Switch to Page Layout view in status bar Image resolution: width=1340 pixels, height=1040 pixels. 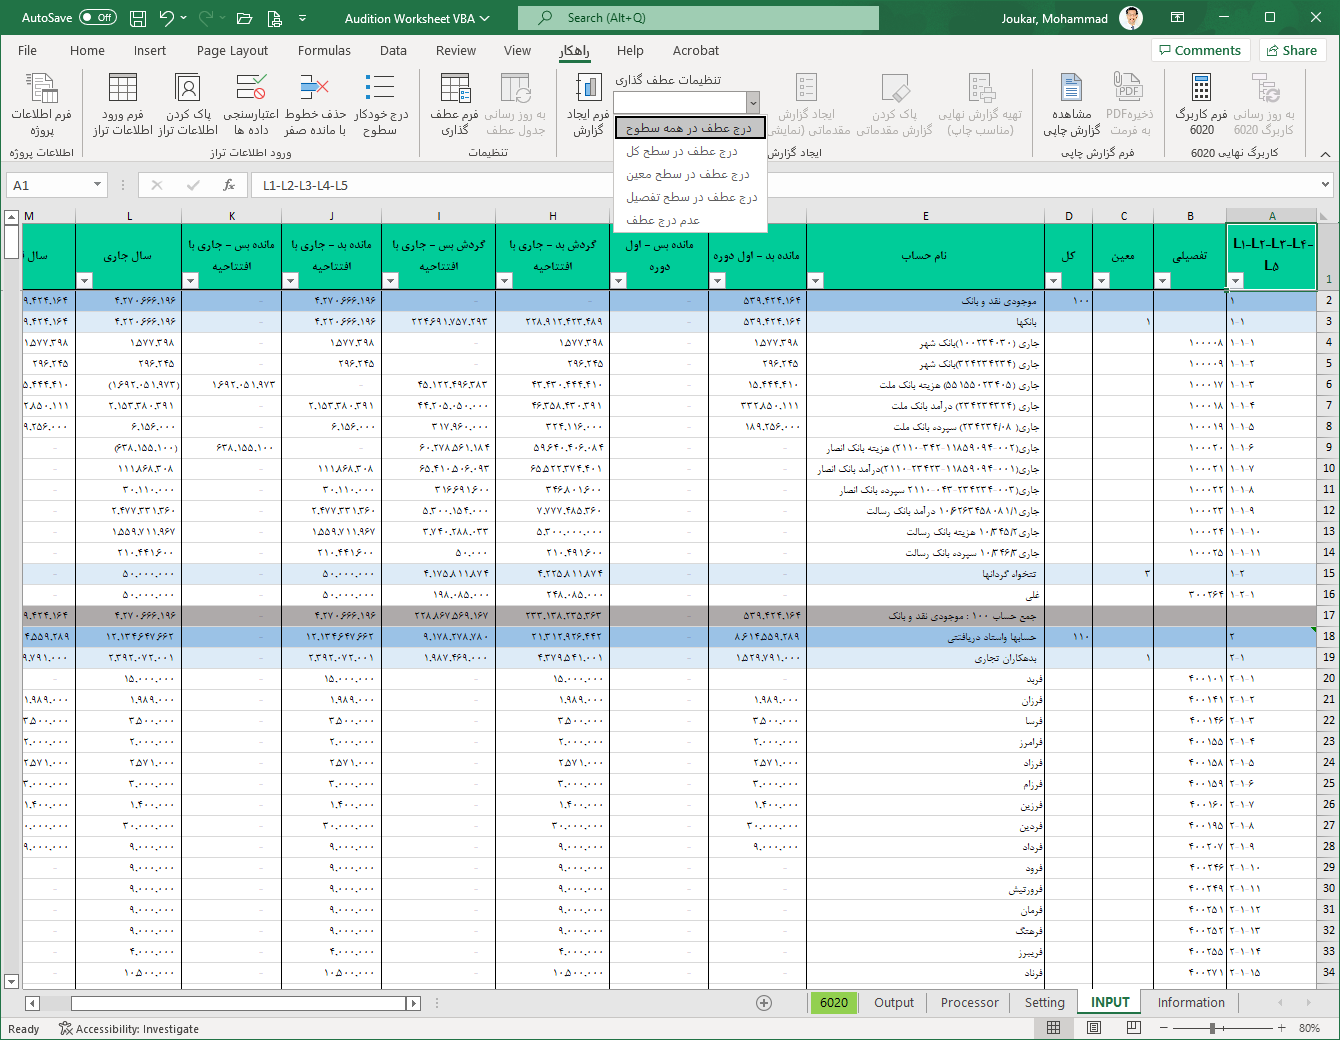click(1094, 1028)
